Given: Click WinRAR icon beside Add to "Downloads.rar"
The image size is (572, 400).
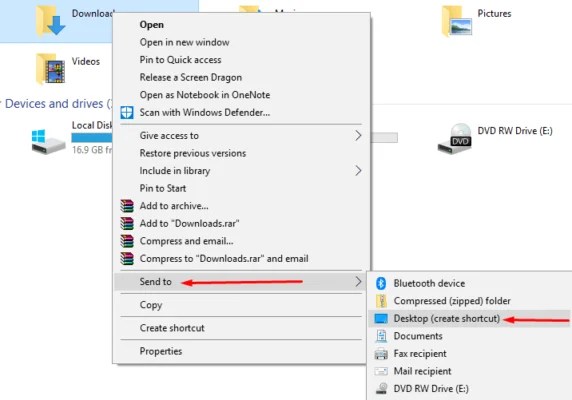Looking at the screenshot, I should coord(127,224).
